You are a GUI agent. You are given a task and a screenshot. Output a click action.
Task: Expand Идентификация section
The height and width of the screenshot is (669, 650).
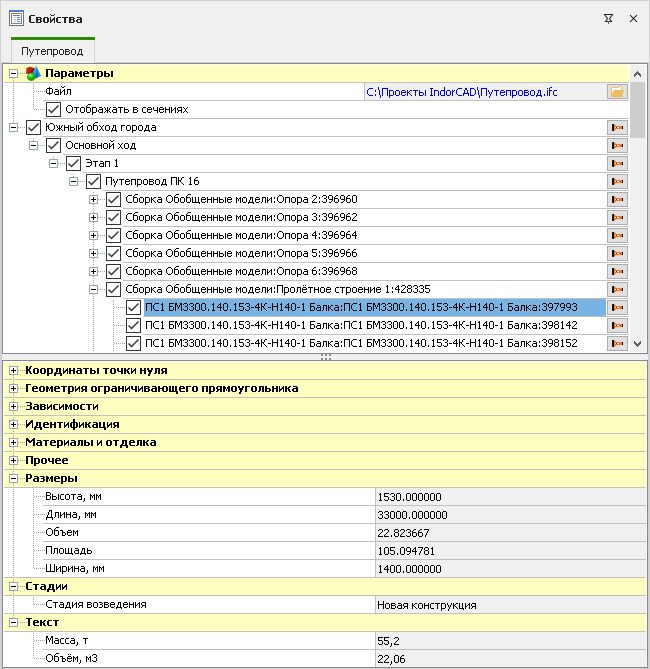point(13,424)
